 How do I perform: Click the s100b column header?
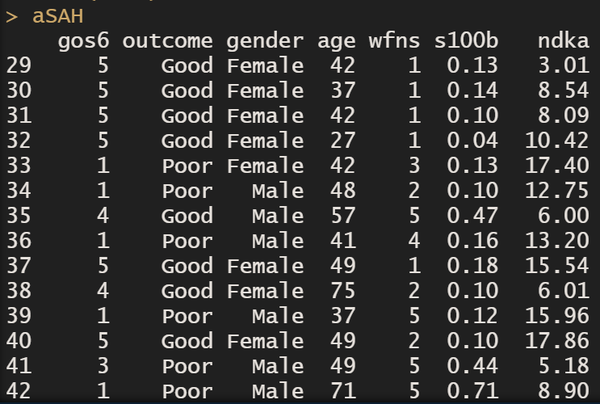click(x=461, y=41)
